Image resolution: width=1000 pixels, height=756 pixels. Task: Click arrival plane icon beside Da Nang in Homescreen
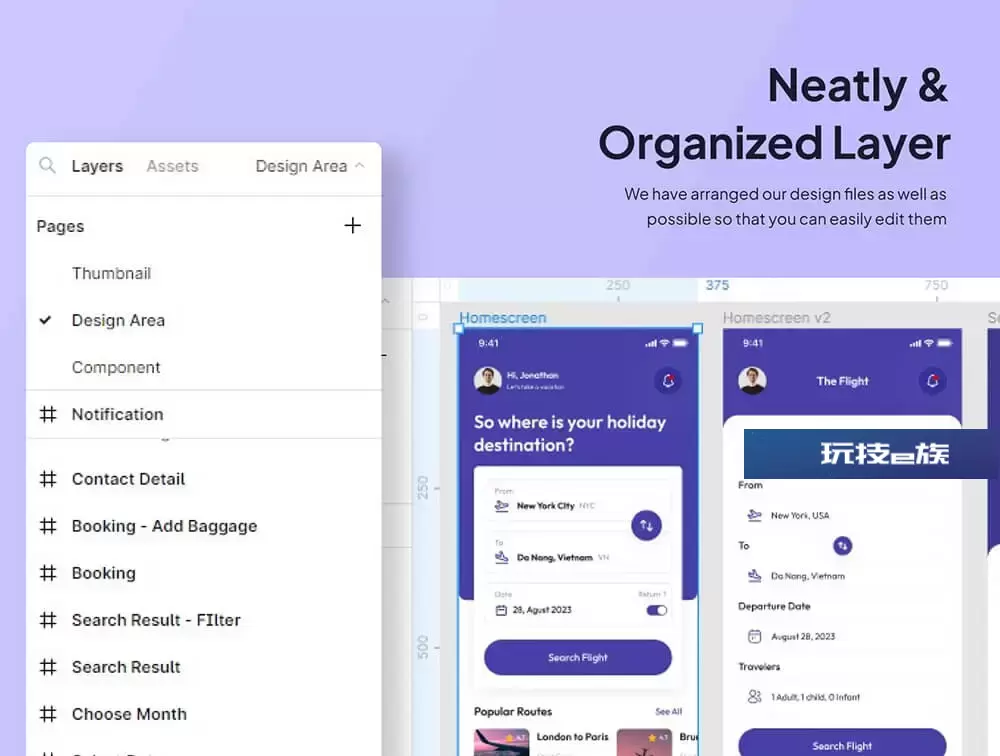tap(501, 557)
